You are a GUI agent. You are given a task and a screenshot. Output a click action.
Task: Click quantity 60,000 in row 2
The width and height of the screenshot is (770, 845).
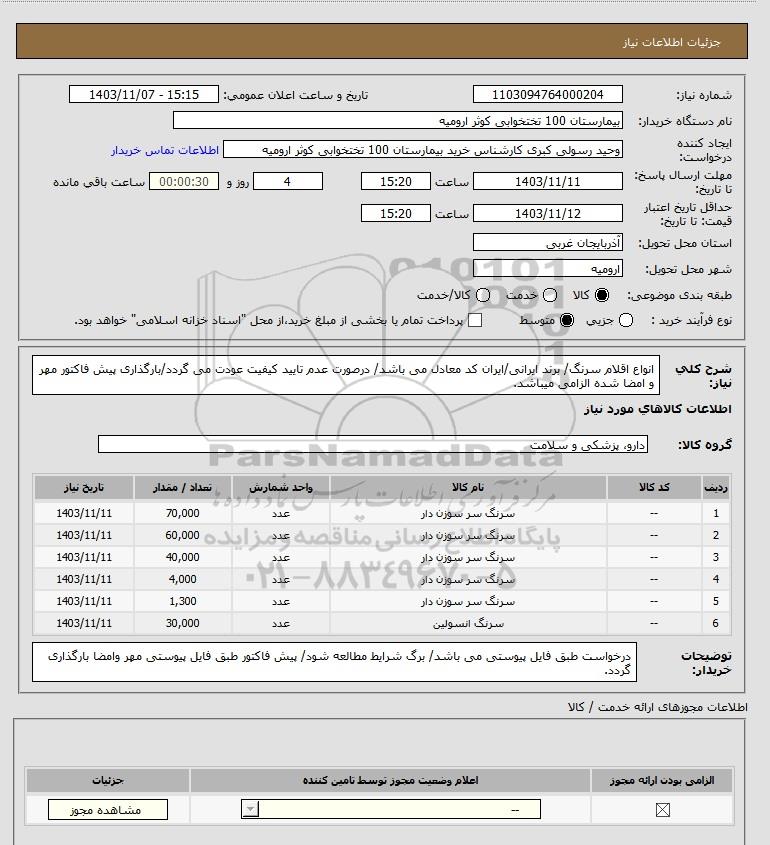tap(183, 535)
